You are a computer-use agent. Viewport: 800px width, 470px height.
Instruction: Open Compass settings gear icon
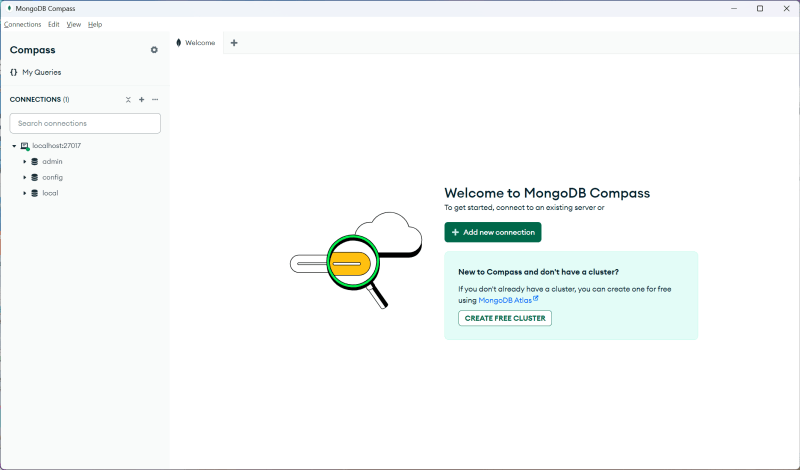click(x=154, y=50)
